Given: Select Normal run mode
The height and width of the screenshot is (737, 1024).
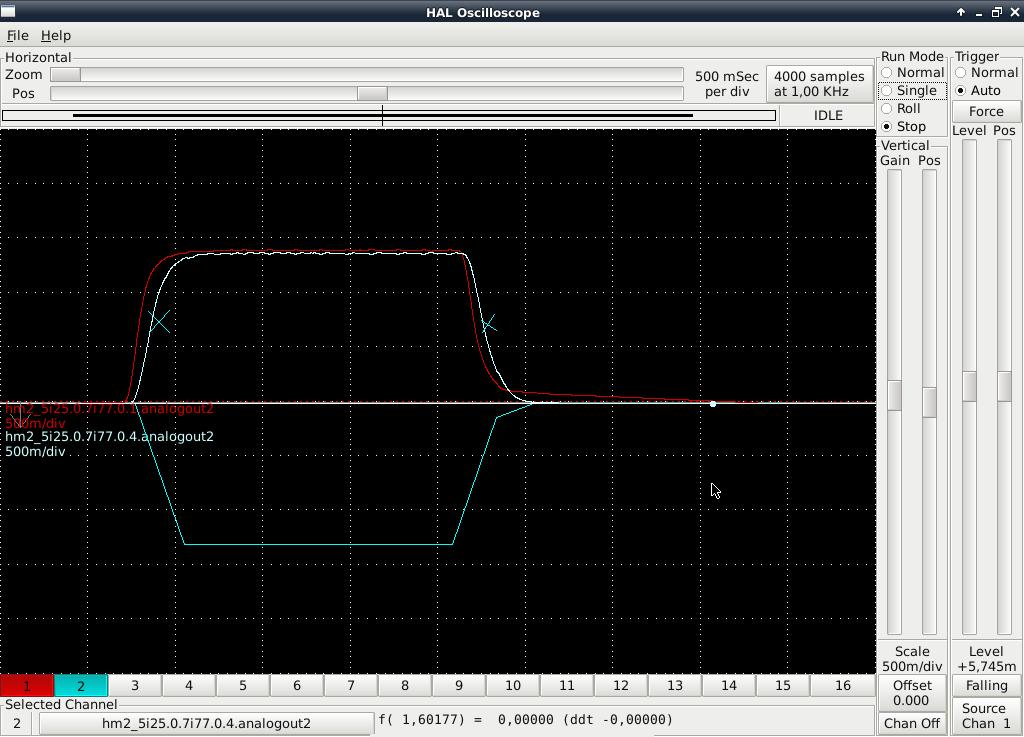Looking at the screenshot, I should click(x=912, y=72).
